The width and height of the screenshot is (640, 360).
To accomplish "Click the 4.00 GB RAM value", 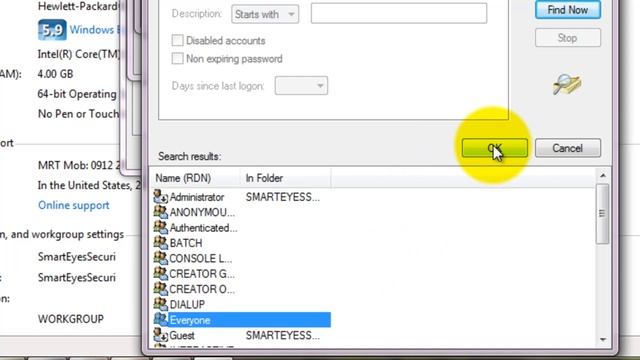I will [x=55, y=74].
